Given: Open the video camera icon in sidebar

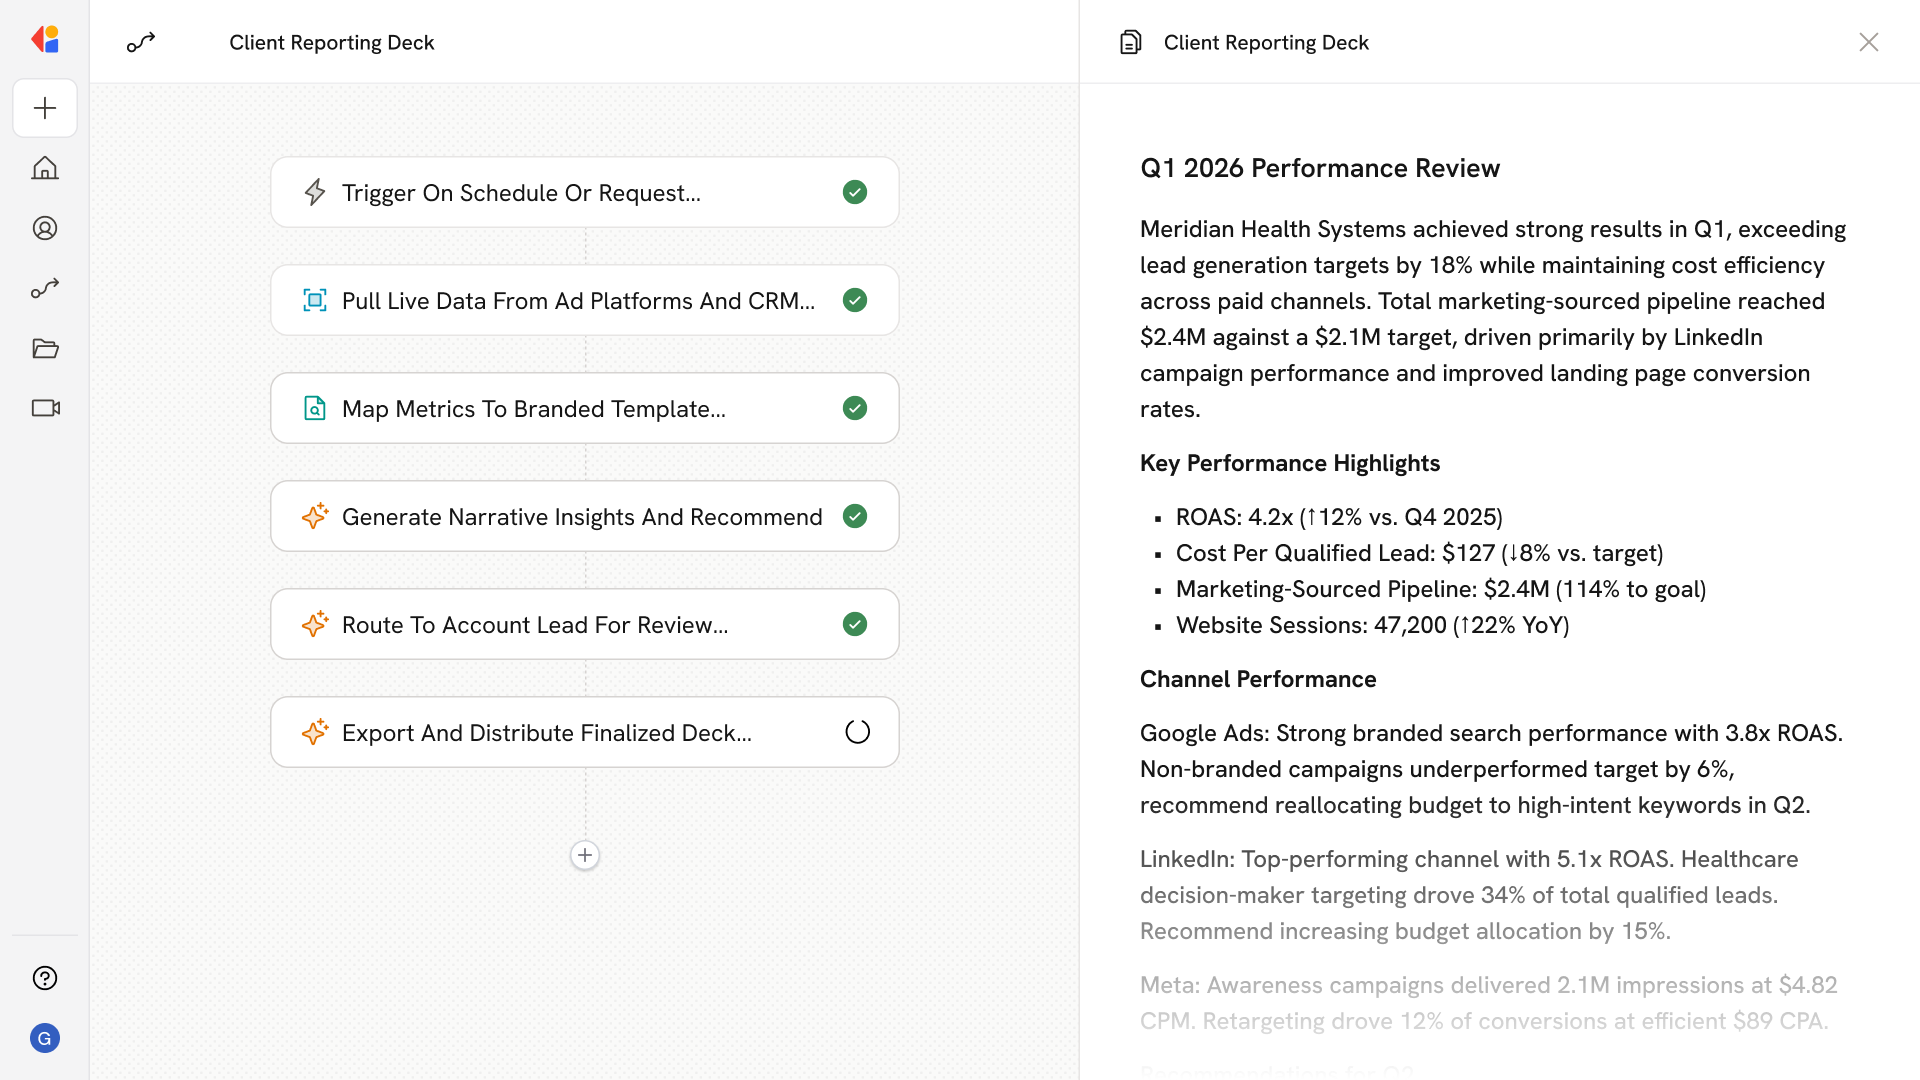Looking at the screenshot, I should coord(45,408).
